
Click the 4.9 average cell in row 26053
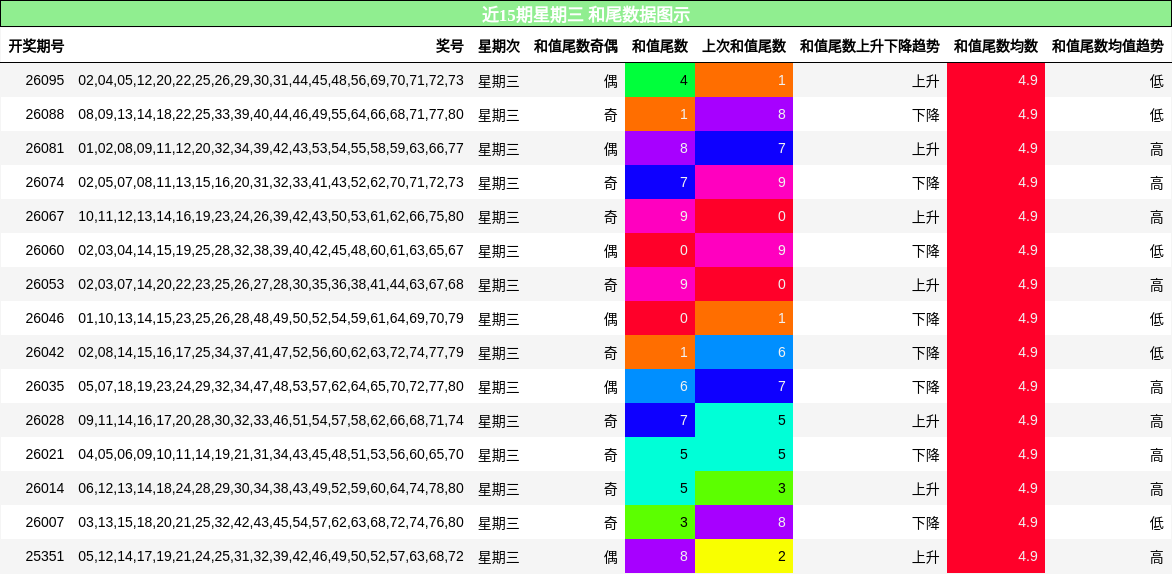click(x=996, y=284)
